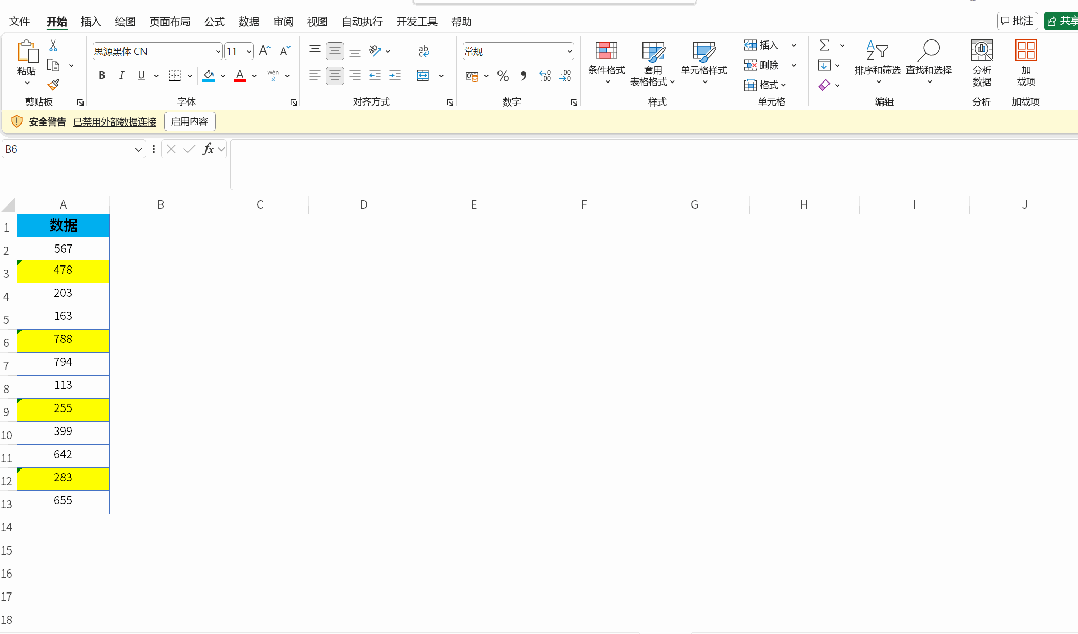Click Insert cells button
The image size is (1078, 634).
762,45
